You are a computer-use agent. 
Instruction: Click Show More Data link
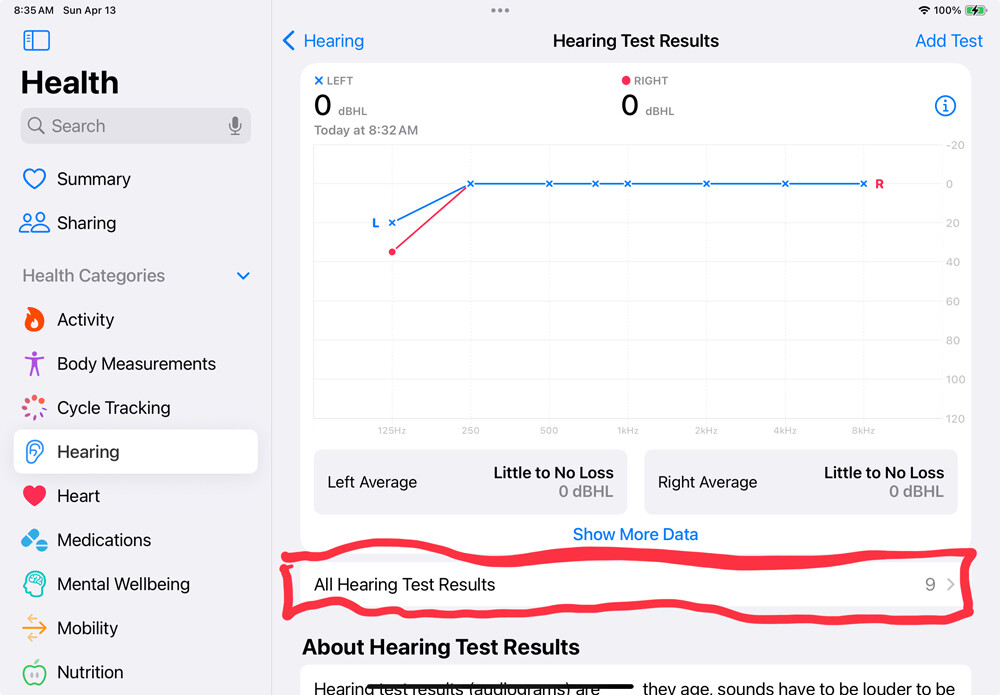635,534
